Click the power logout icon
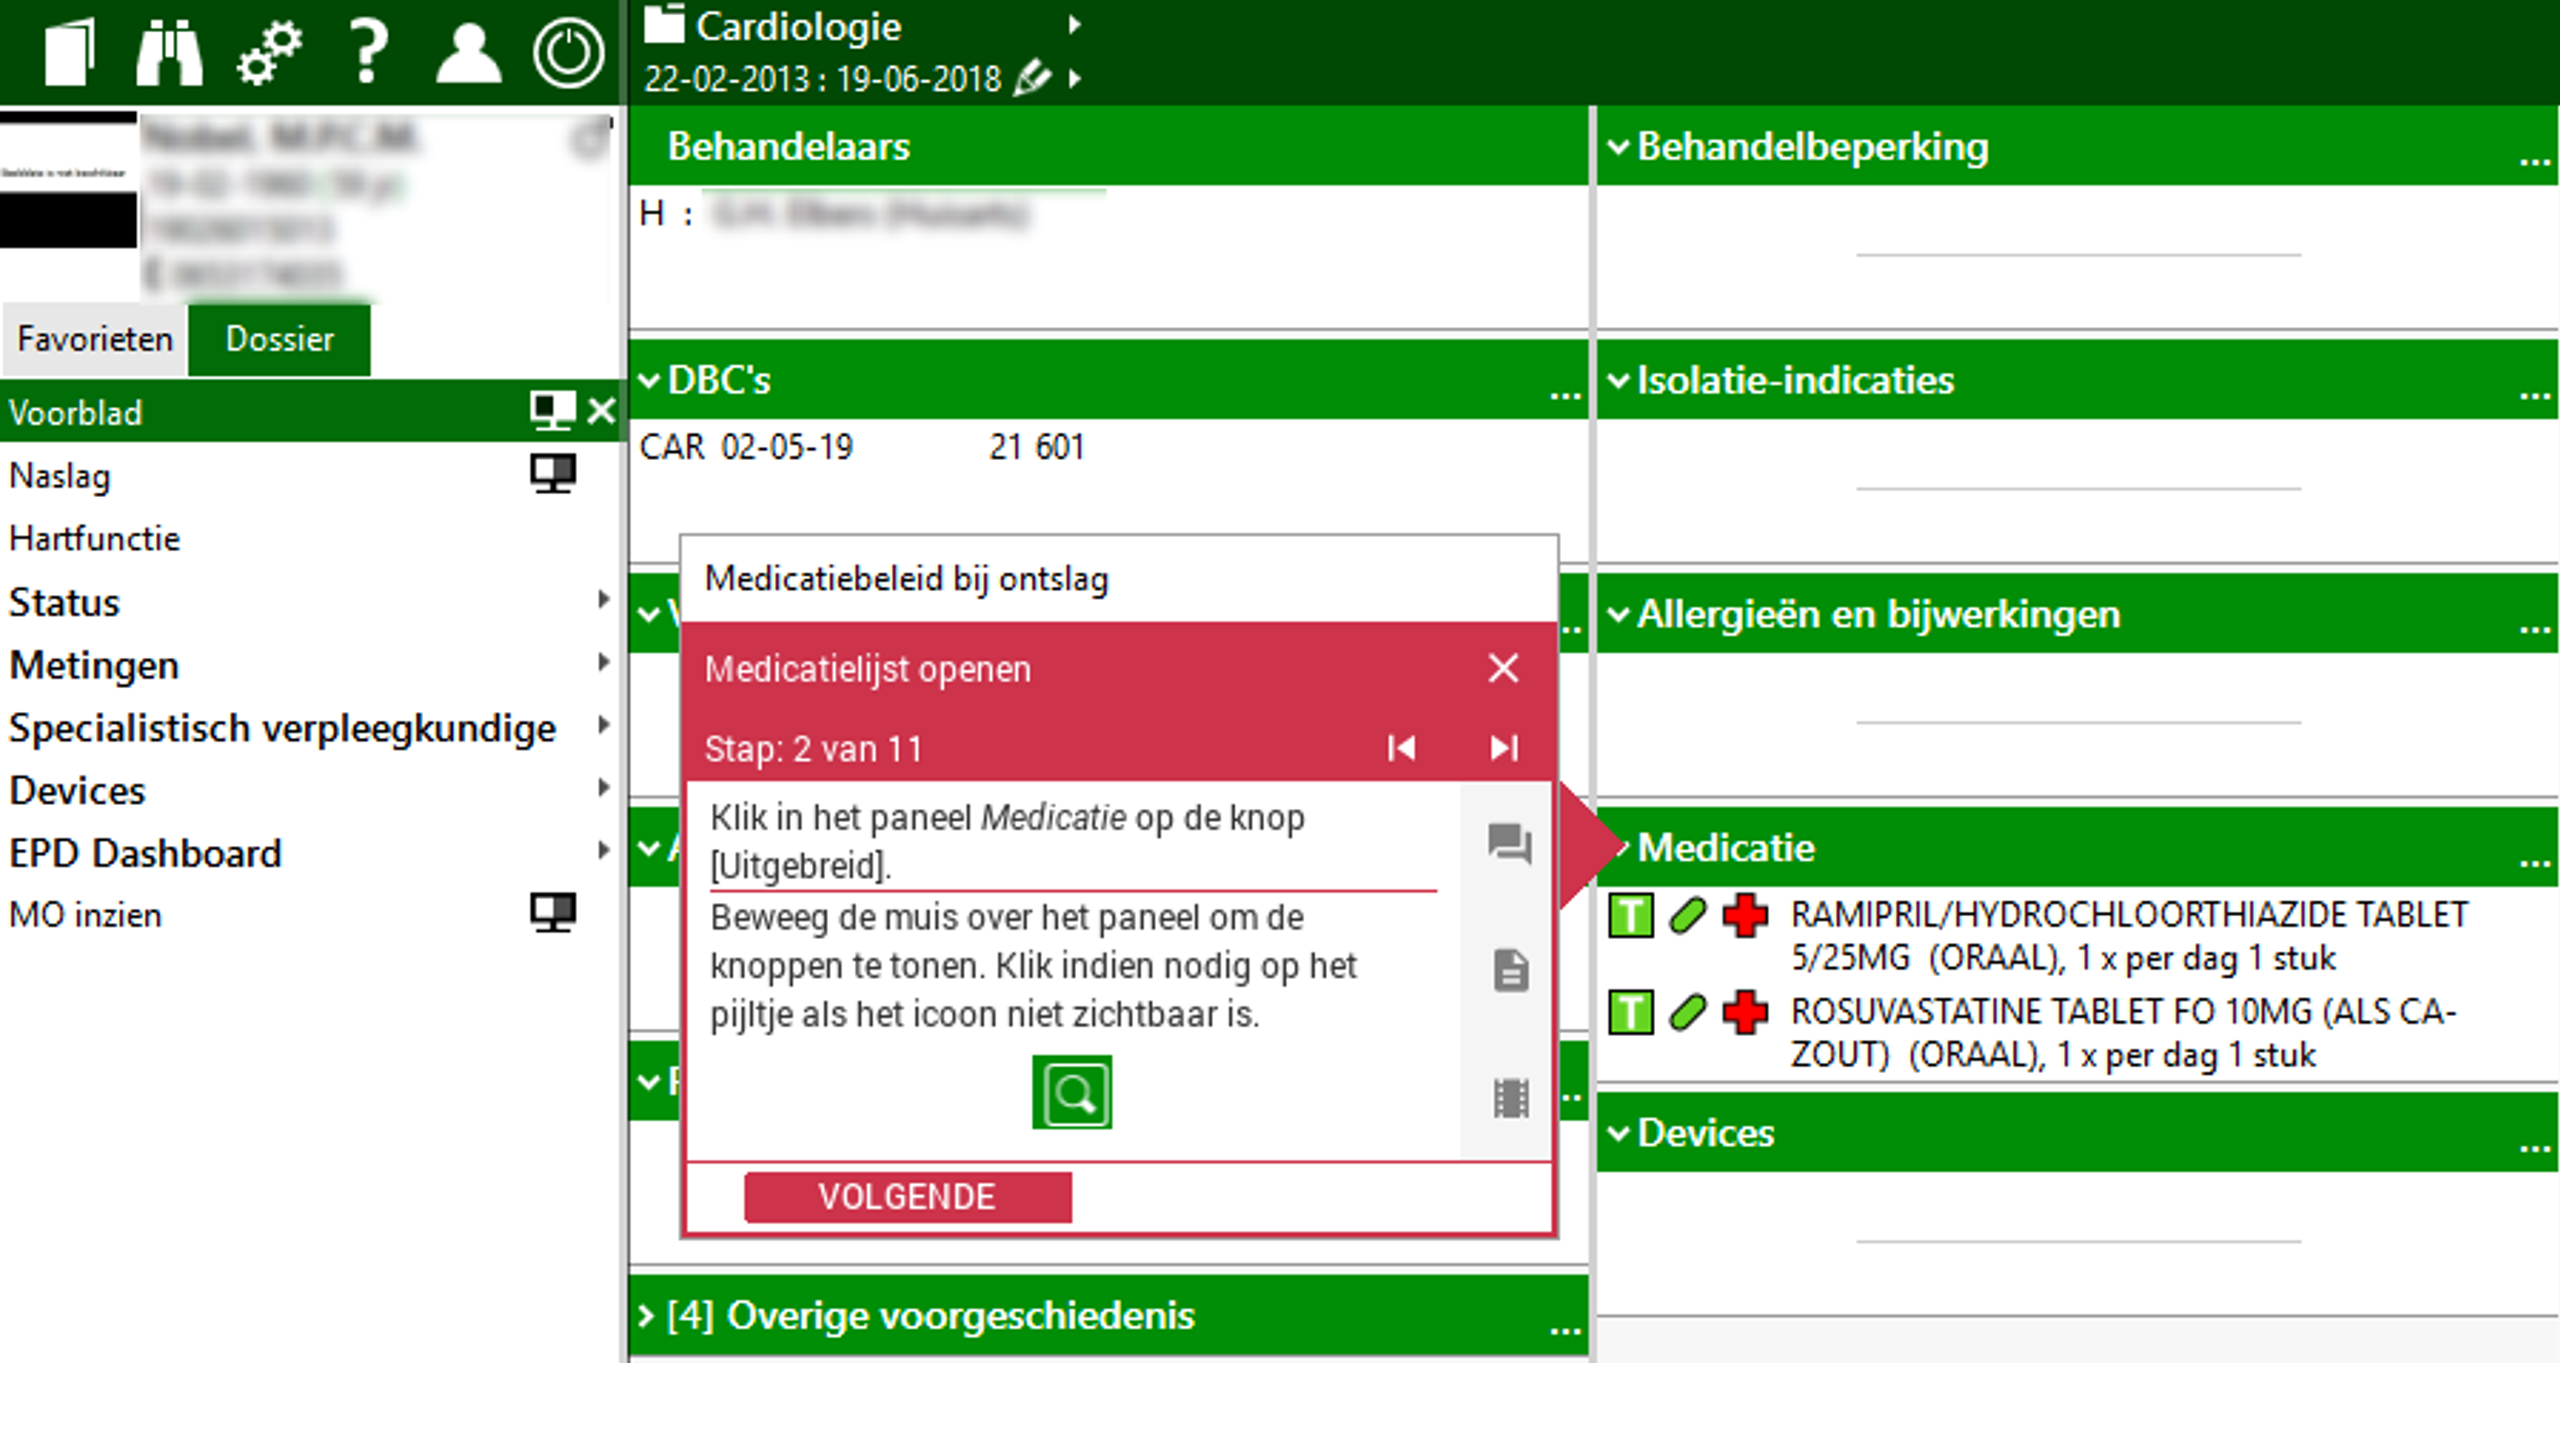The image size is (2560, 1440). pos(568,52)
